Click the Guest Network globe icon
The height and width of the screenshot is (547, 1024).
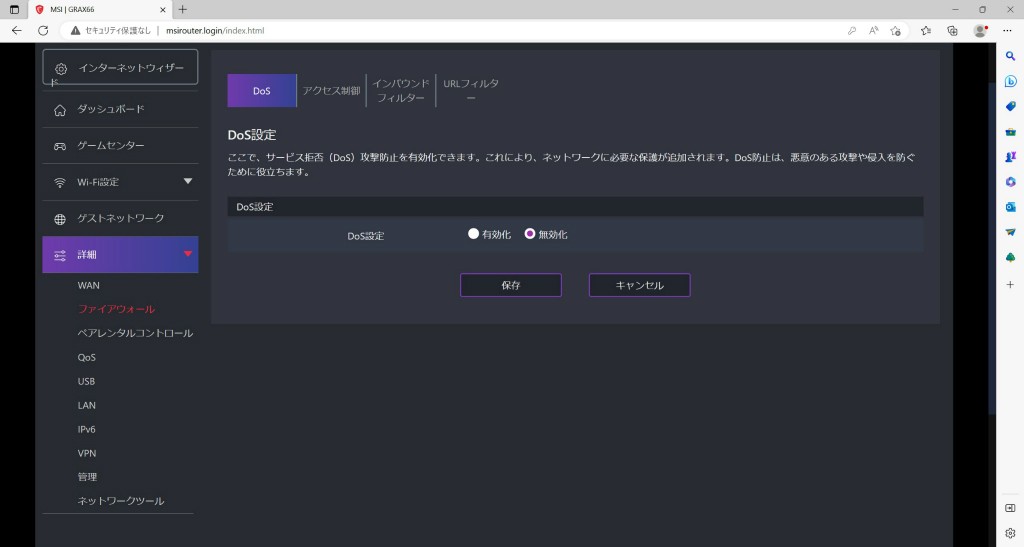pos(60,219)
